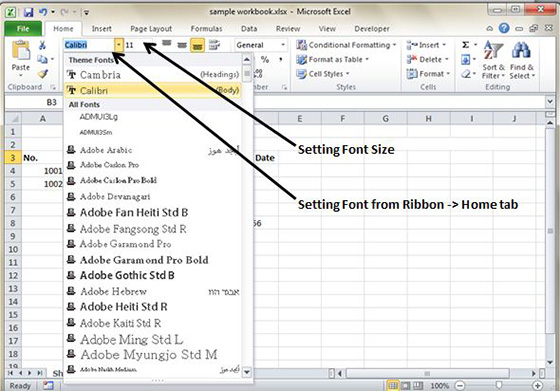The image size is (560, 391).
Task: Click the Fill down icon
Action: pyautogui.click(x=465, y=59)
